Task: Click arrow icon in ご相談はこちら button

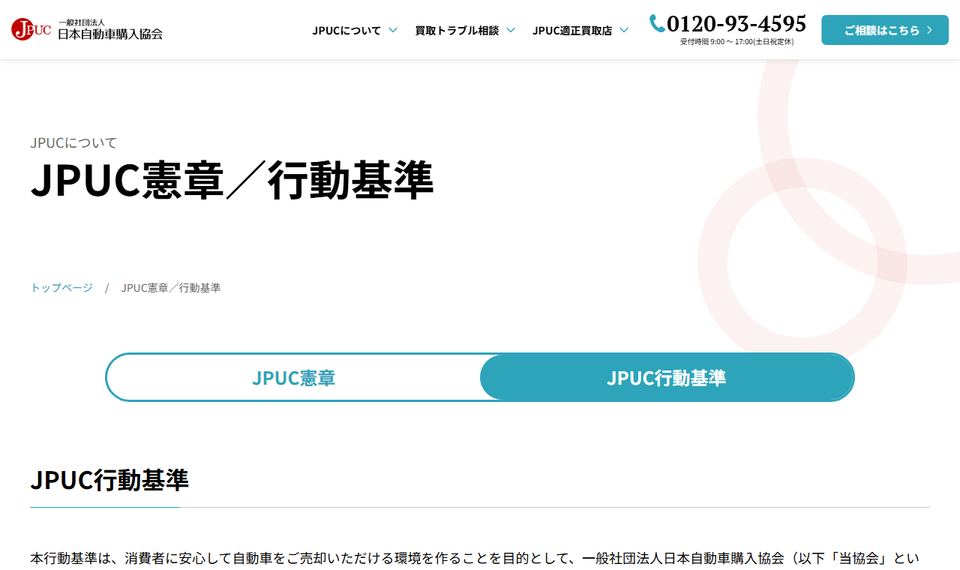Action: [929, 30]
